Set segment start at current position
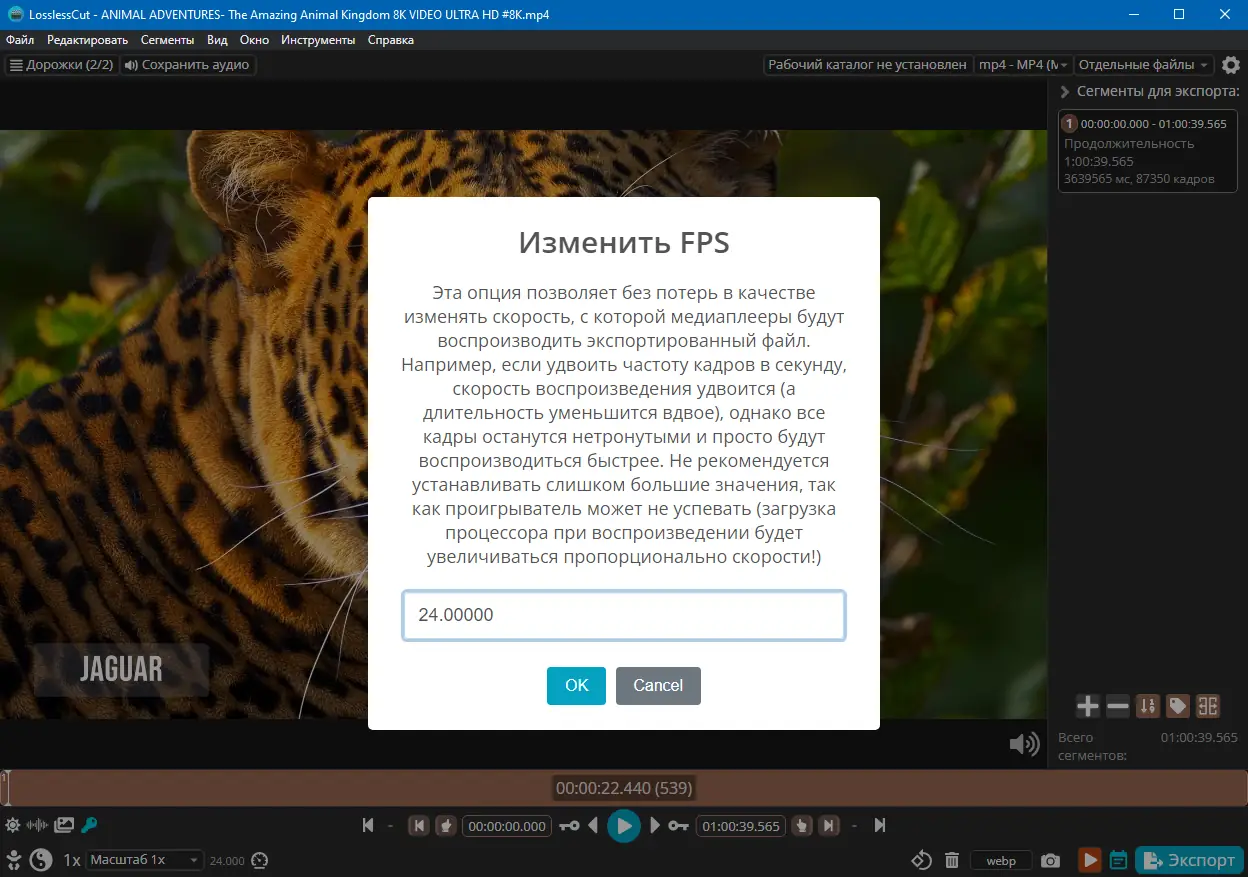 [x=447, y=826]
